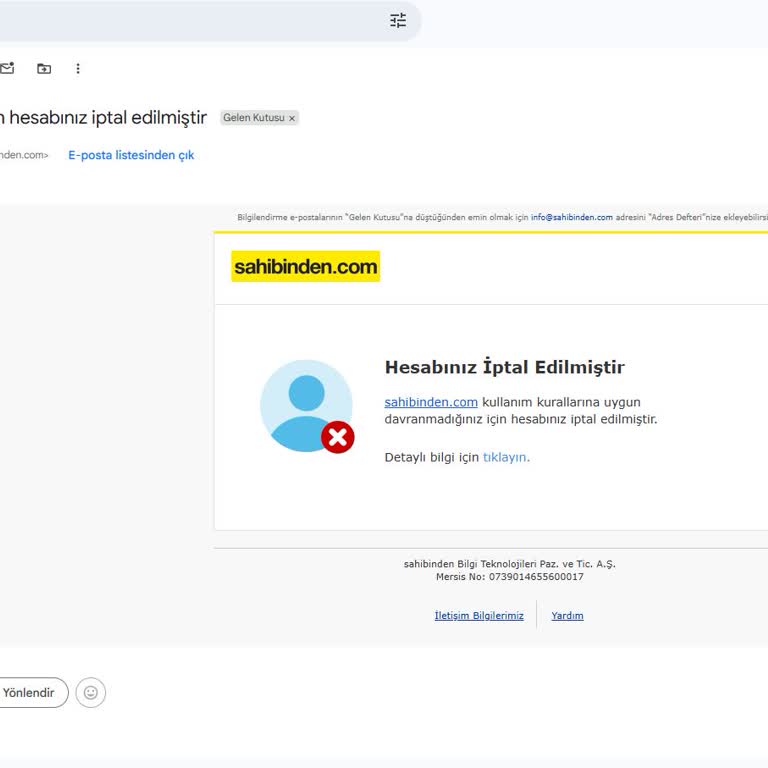
Task: Open the İletişim Bilgilerimiz footer link
Action: pyautogui.click(x=479, y=616)
